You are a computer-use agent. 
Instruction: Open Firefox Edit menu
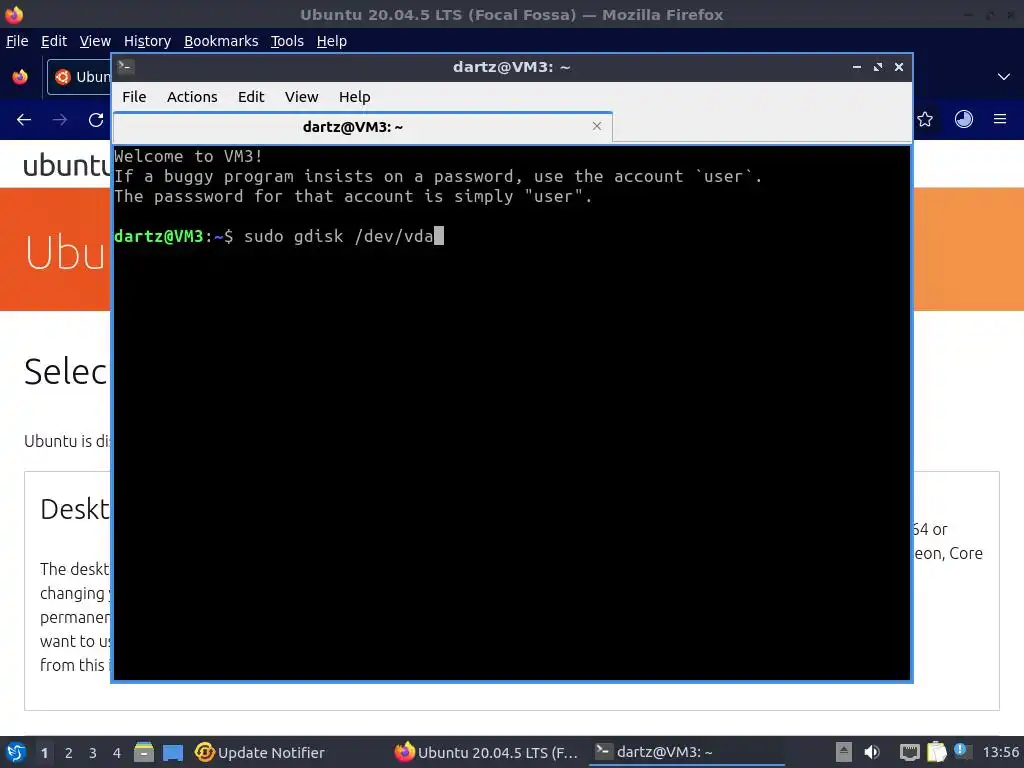coord(54,41)
